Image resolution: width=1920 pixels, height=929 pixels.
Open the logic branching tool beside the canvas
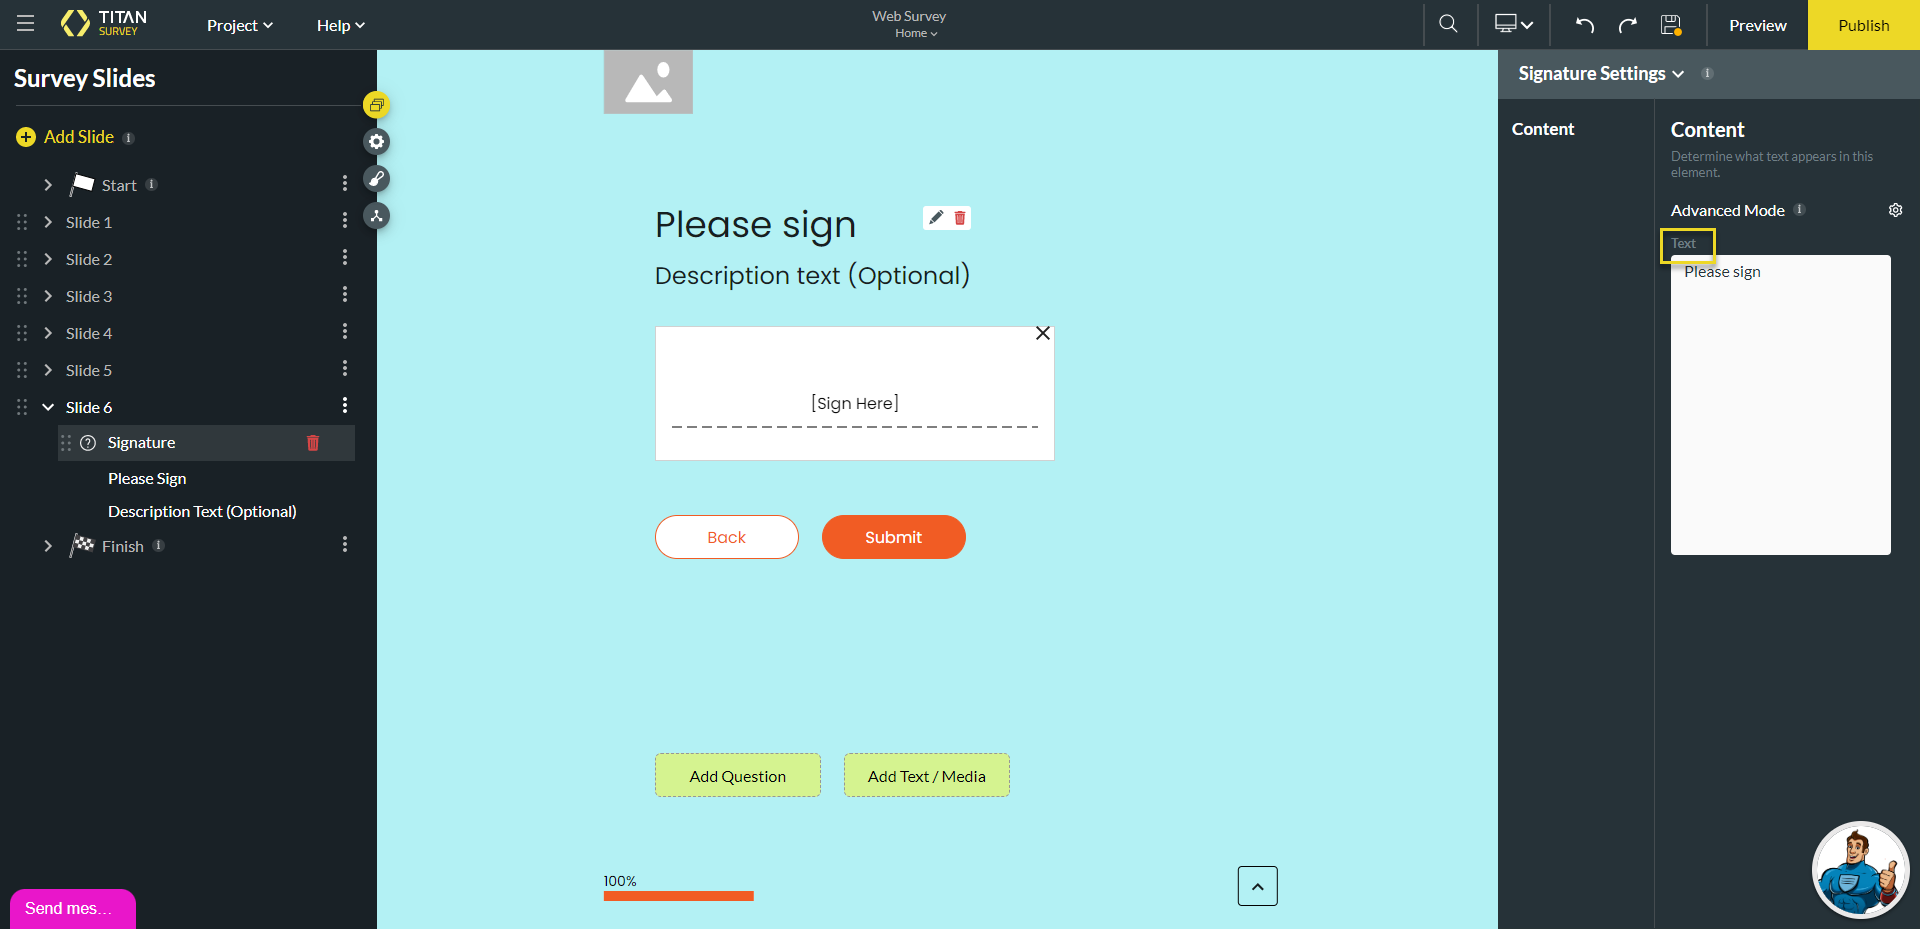pyautogui.click(x=377, y=215)
